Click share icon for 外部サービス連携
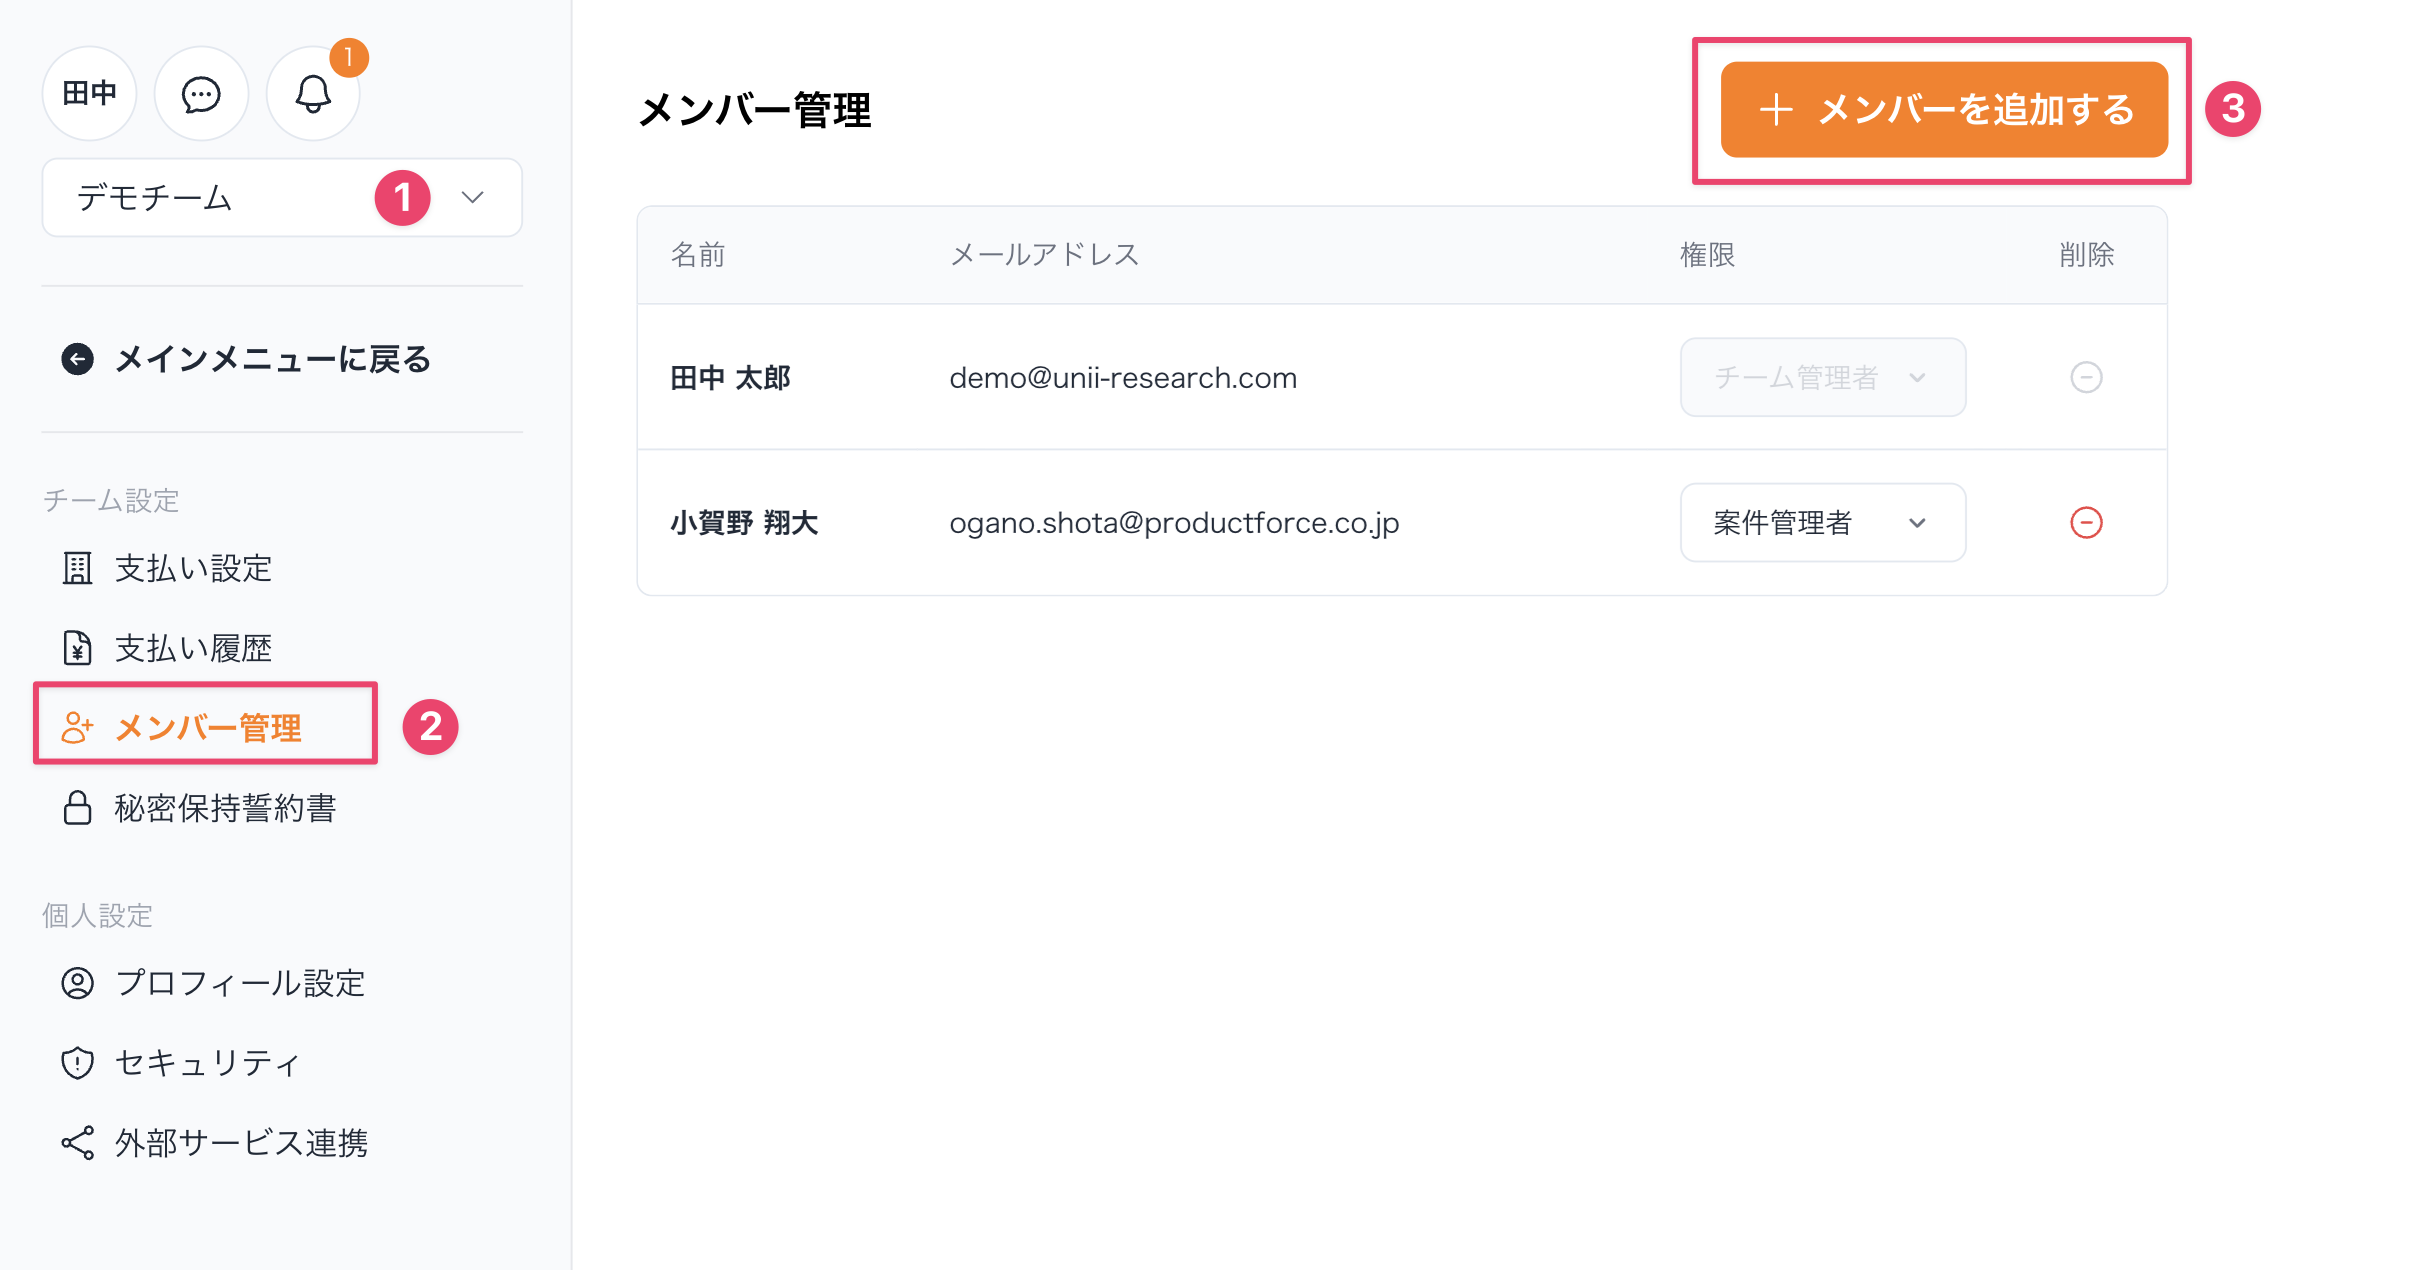The image size is (2420, 1270). (x=78, y=1143)
